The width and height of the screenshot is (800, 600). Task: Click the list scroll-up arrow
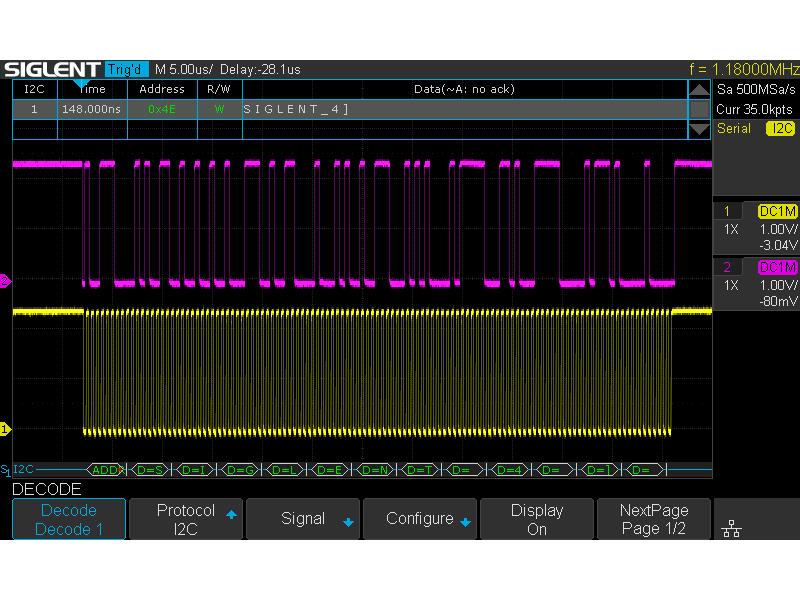coord(699,90)
